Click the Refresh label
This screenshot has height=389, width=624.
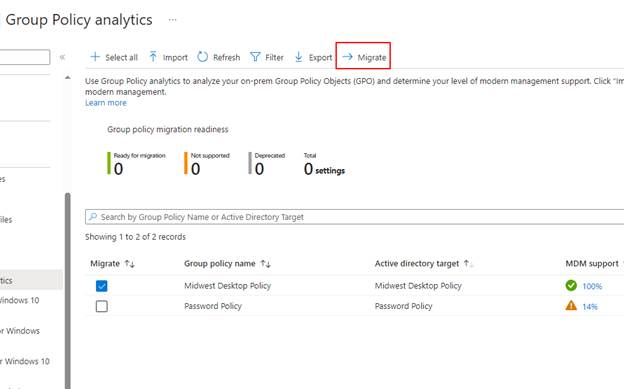pos(226,57)
